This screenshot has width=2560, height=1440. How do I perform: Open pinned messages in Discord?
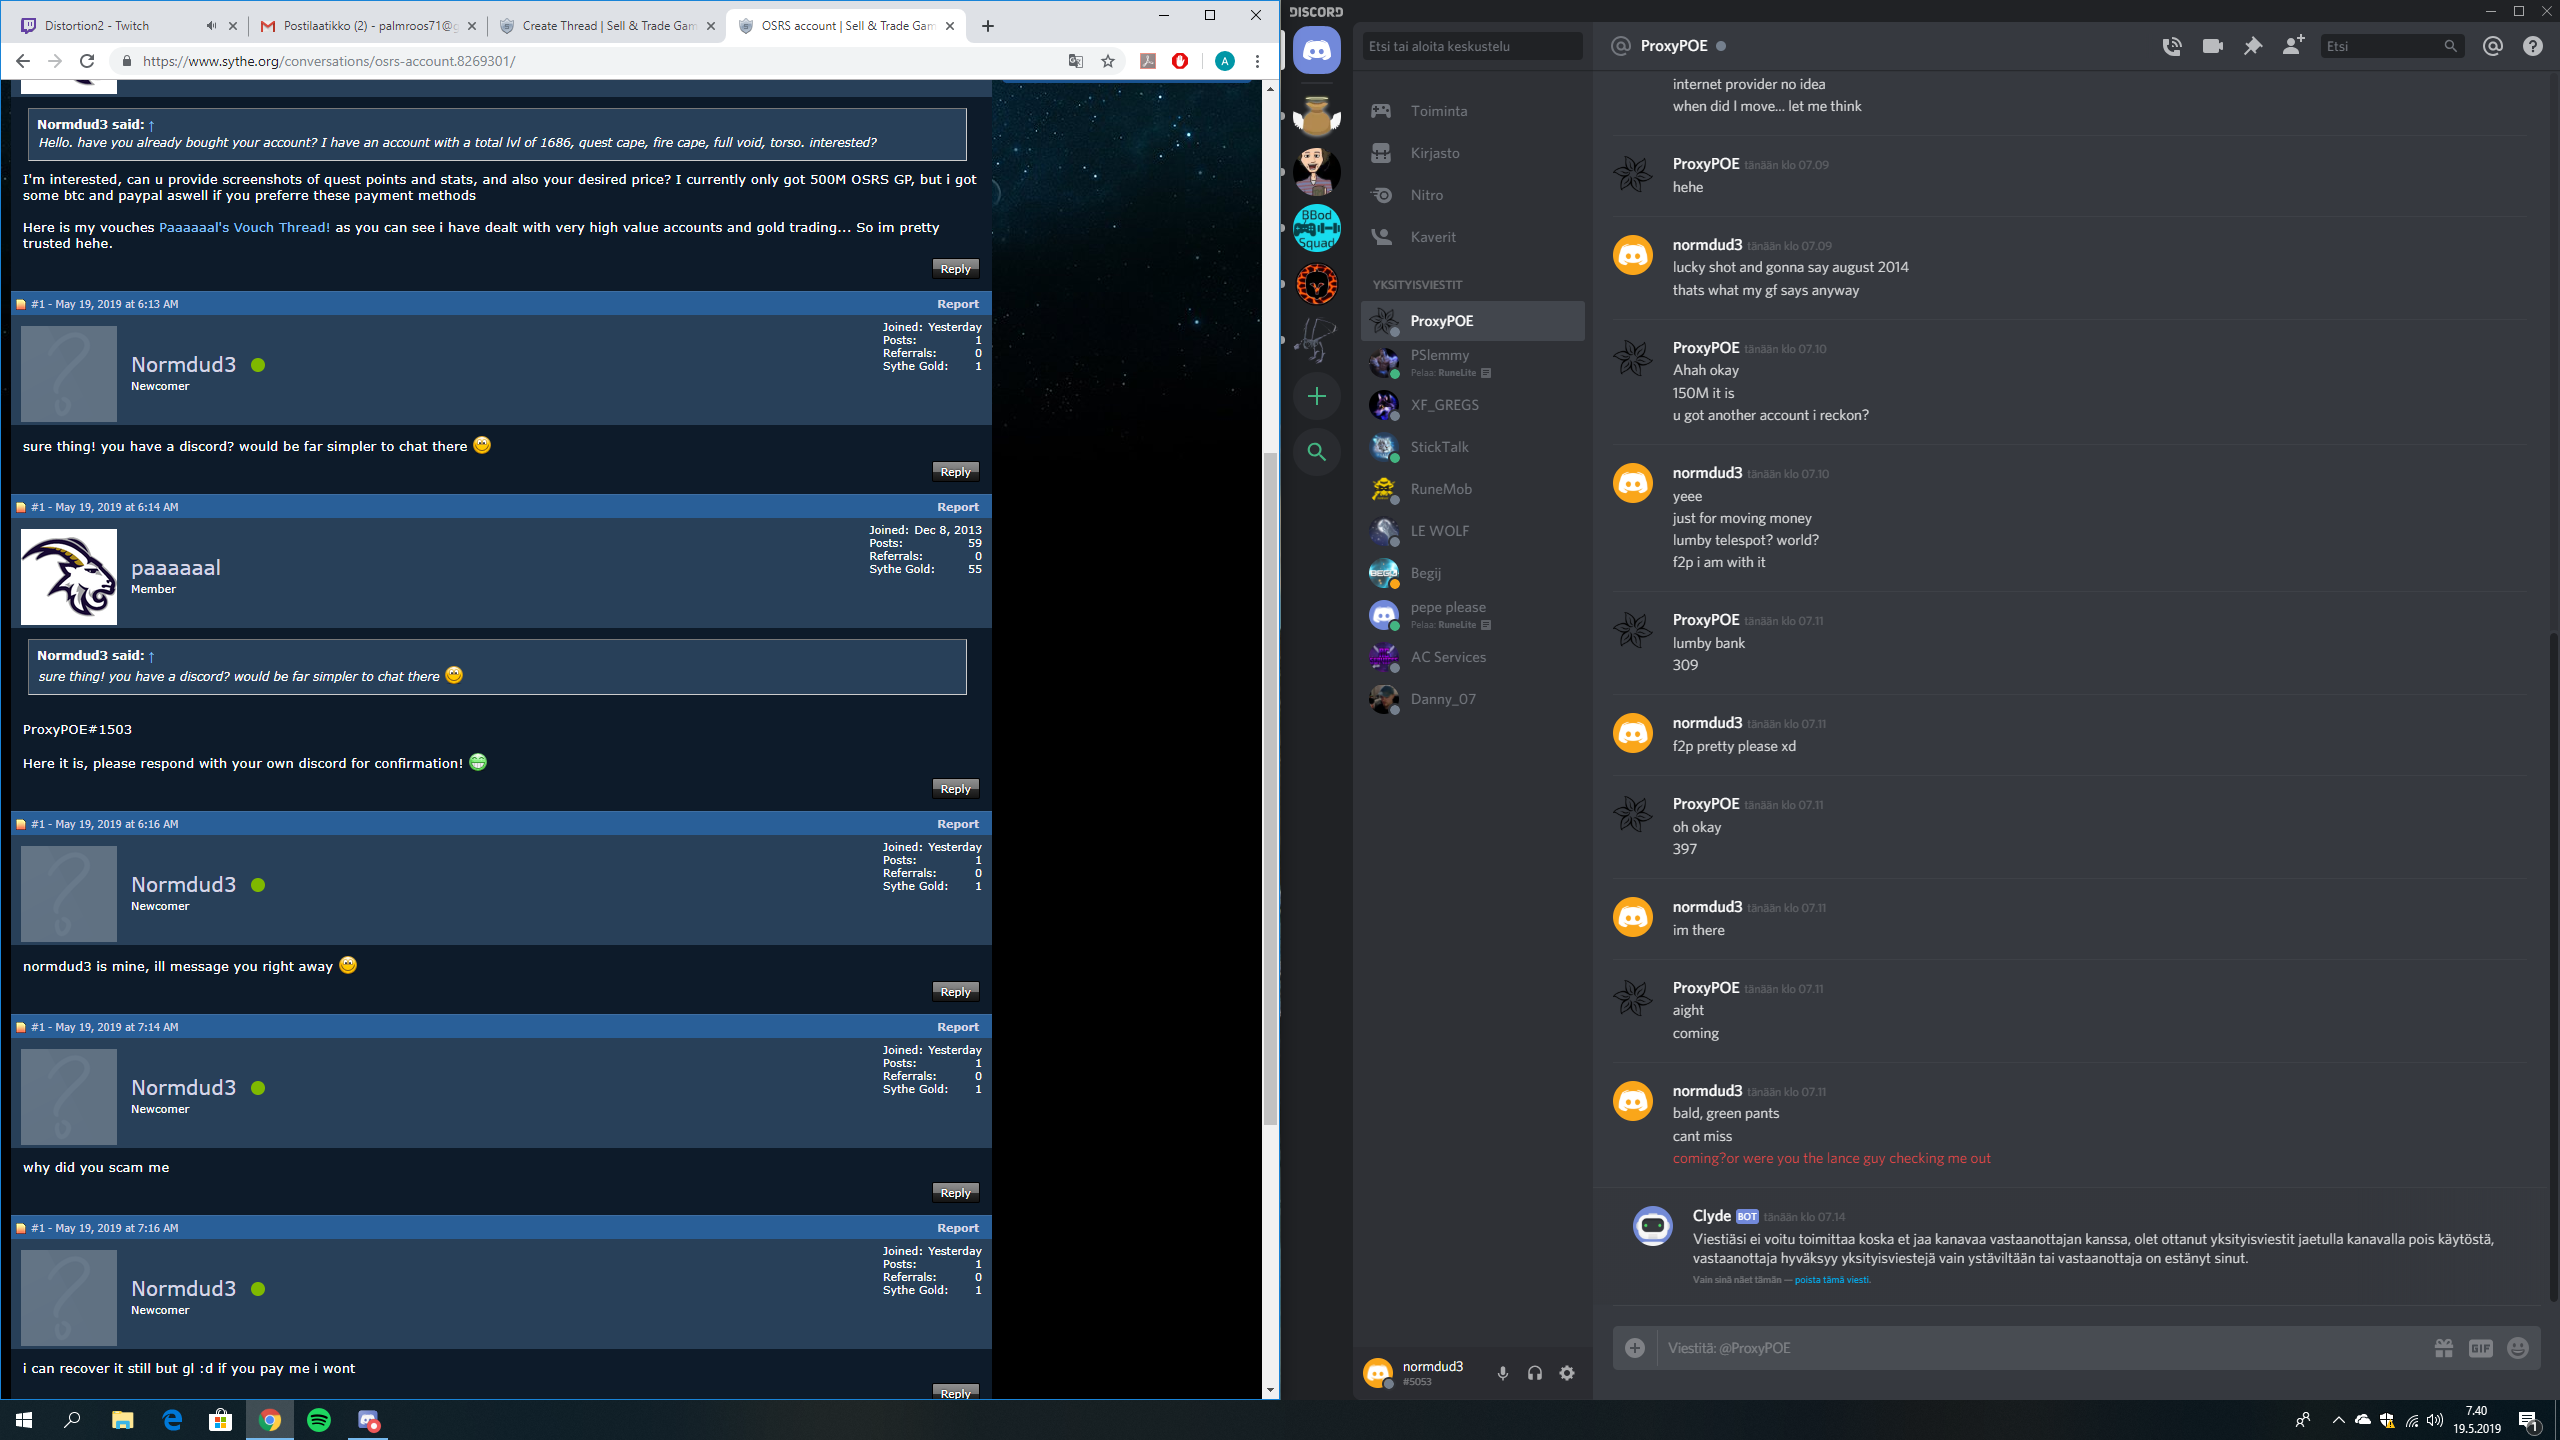tap(2252, 46)
